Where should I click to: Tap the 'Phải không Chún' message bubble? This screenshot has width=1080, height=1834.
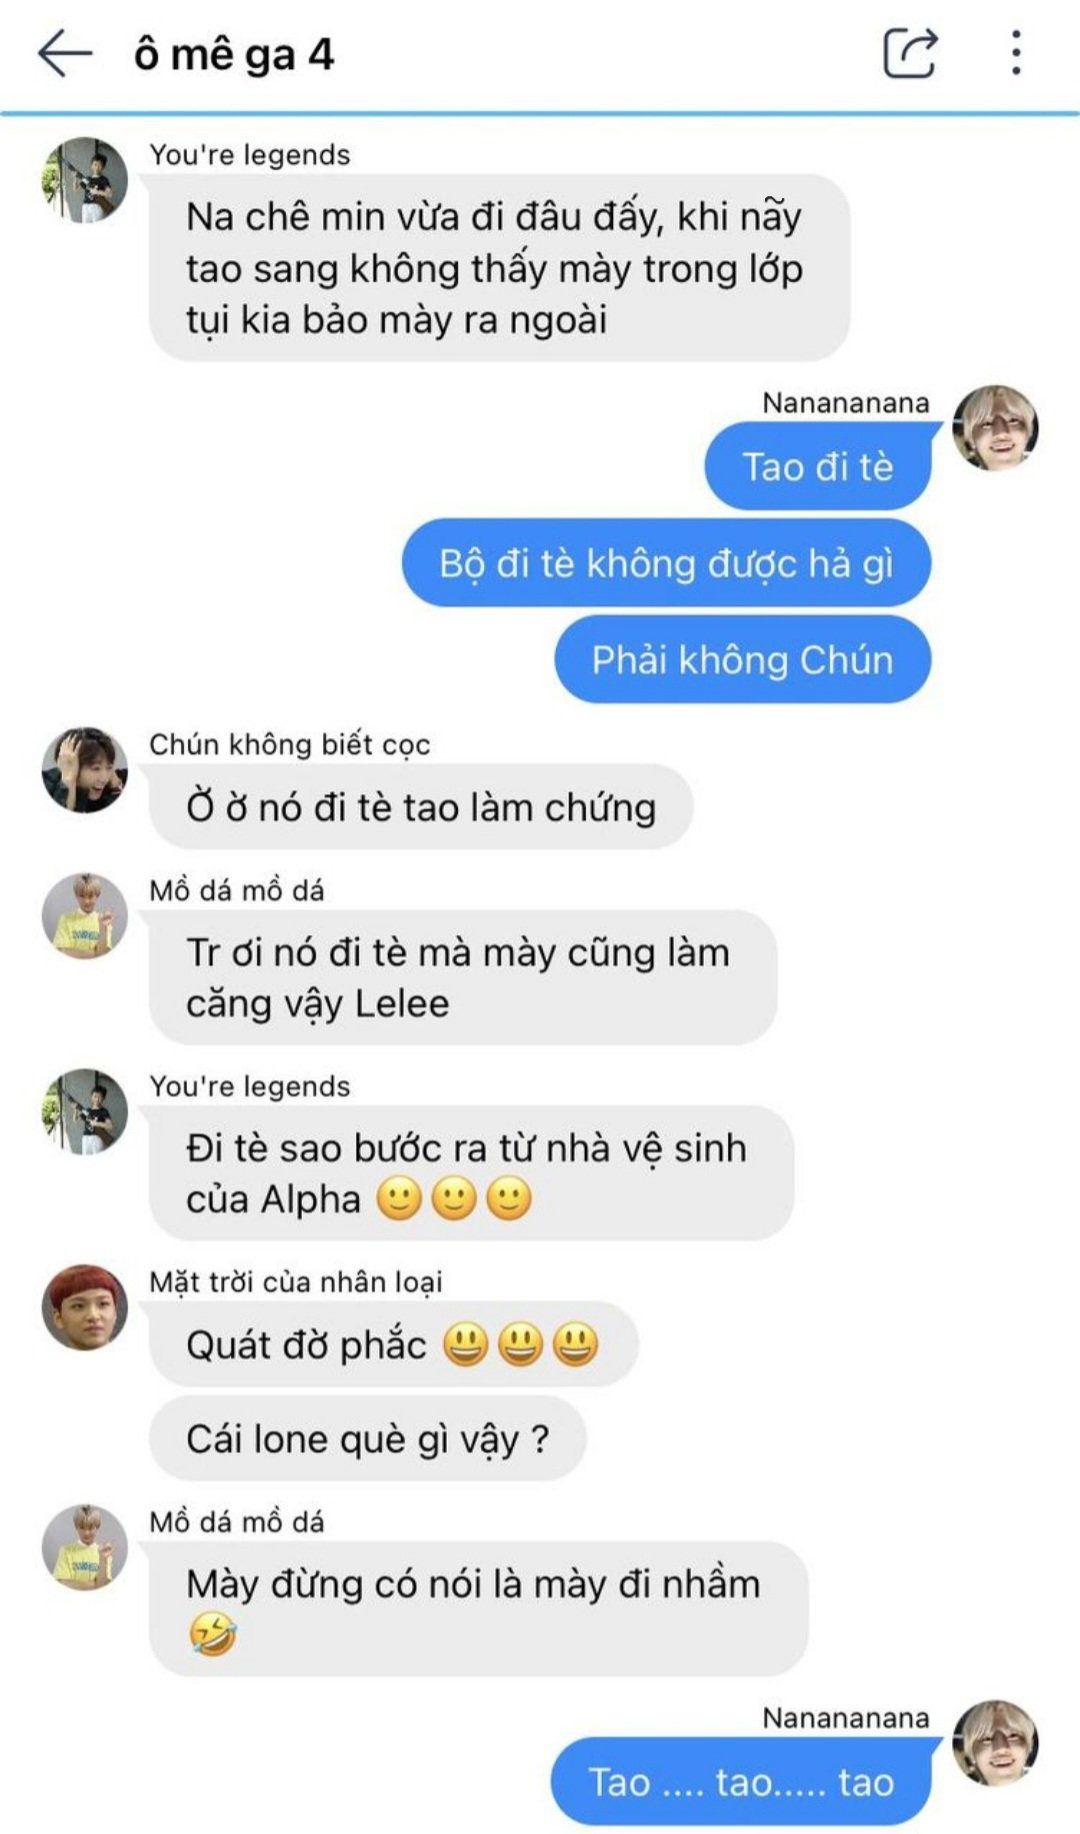tap(743, 660)
